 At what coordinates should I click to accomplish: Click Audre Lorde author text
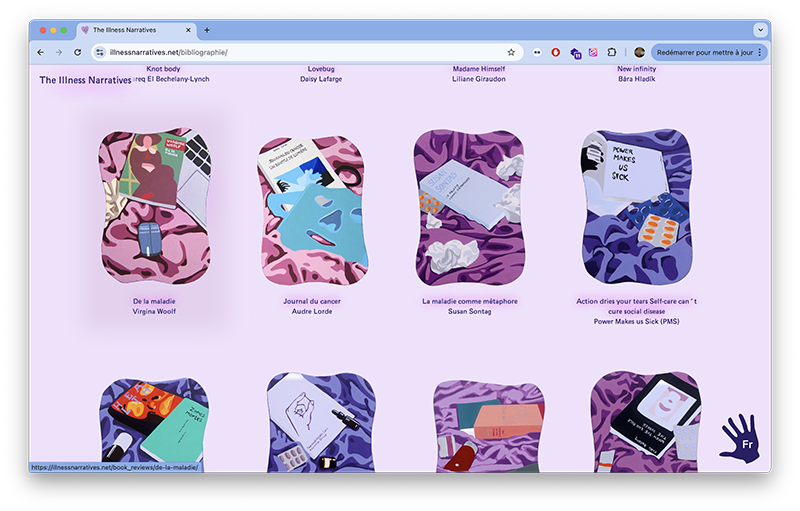coord(312,312)
